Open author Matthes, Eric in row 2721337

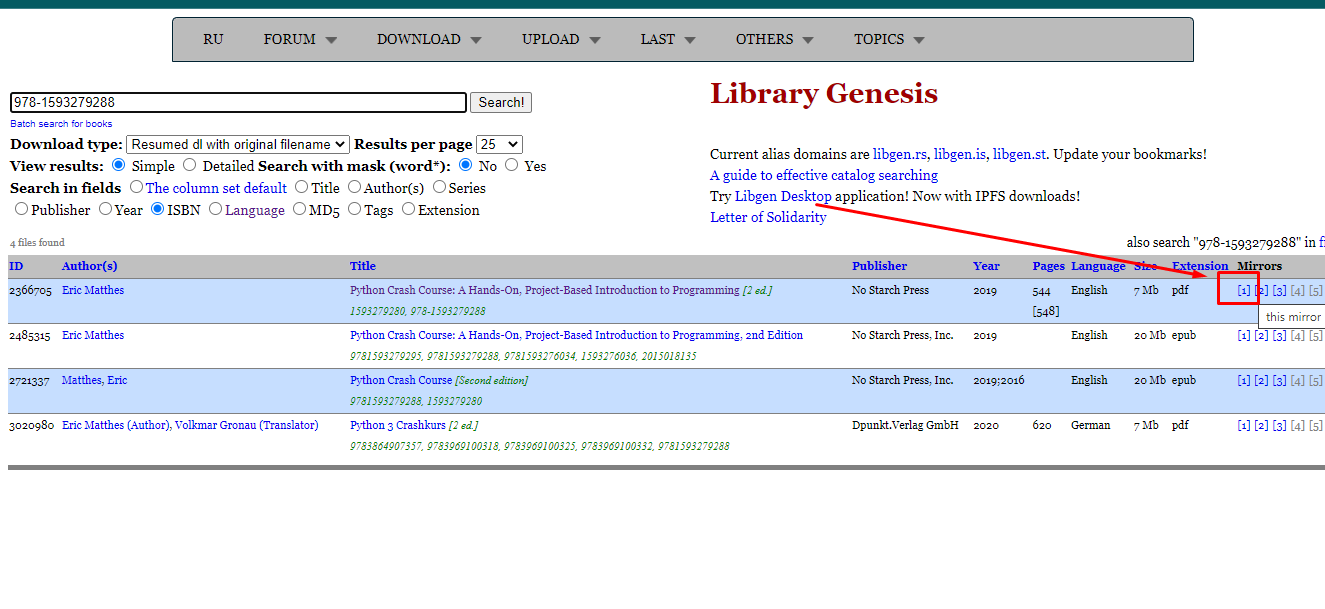(95, 380)
